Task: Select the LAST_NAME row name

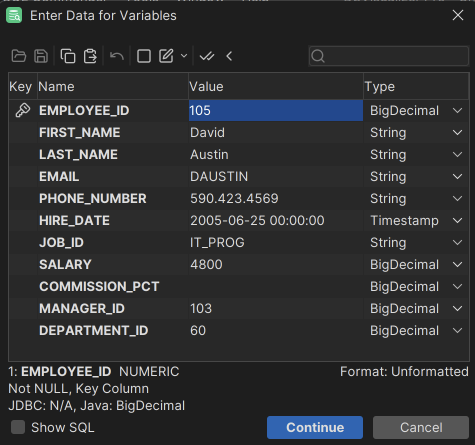Action: (x=78, y=154)
